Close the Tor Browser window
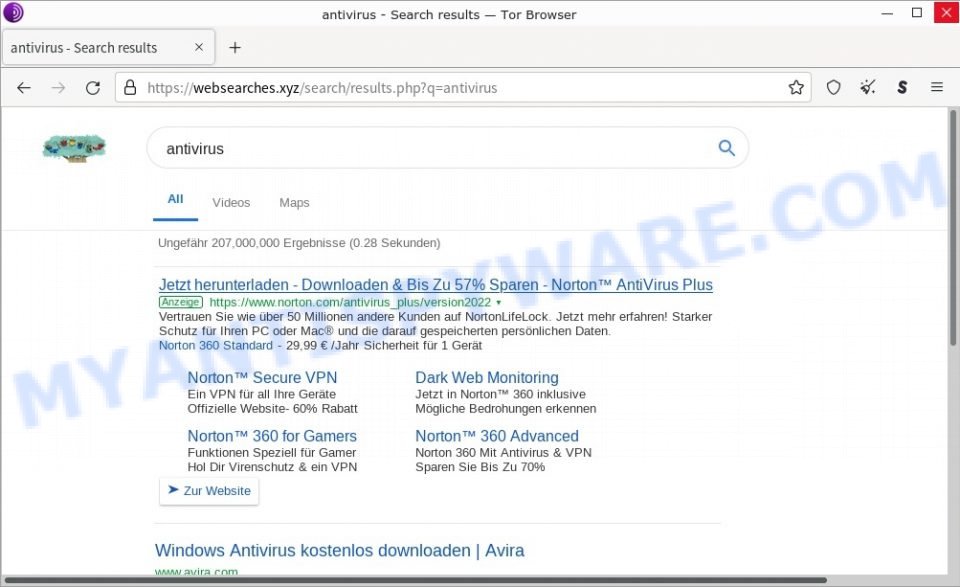 946,13
